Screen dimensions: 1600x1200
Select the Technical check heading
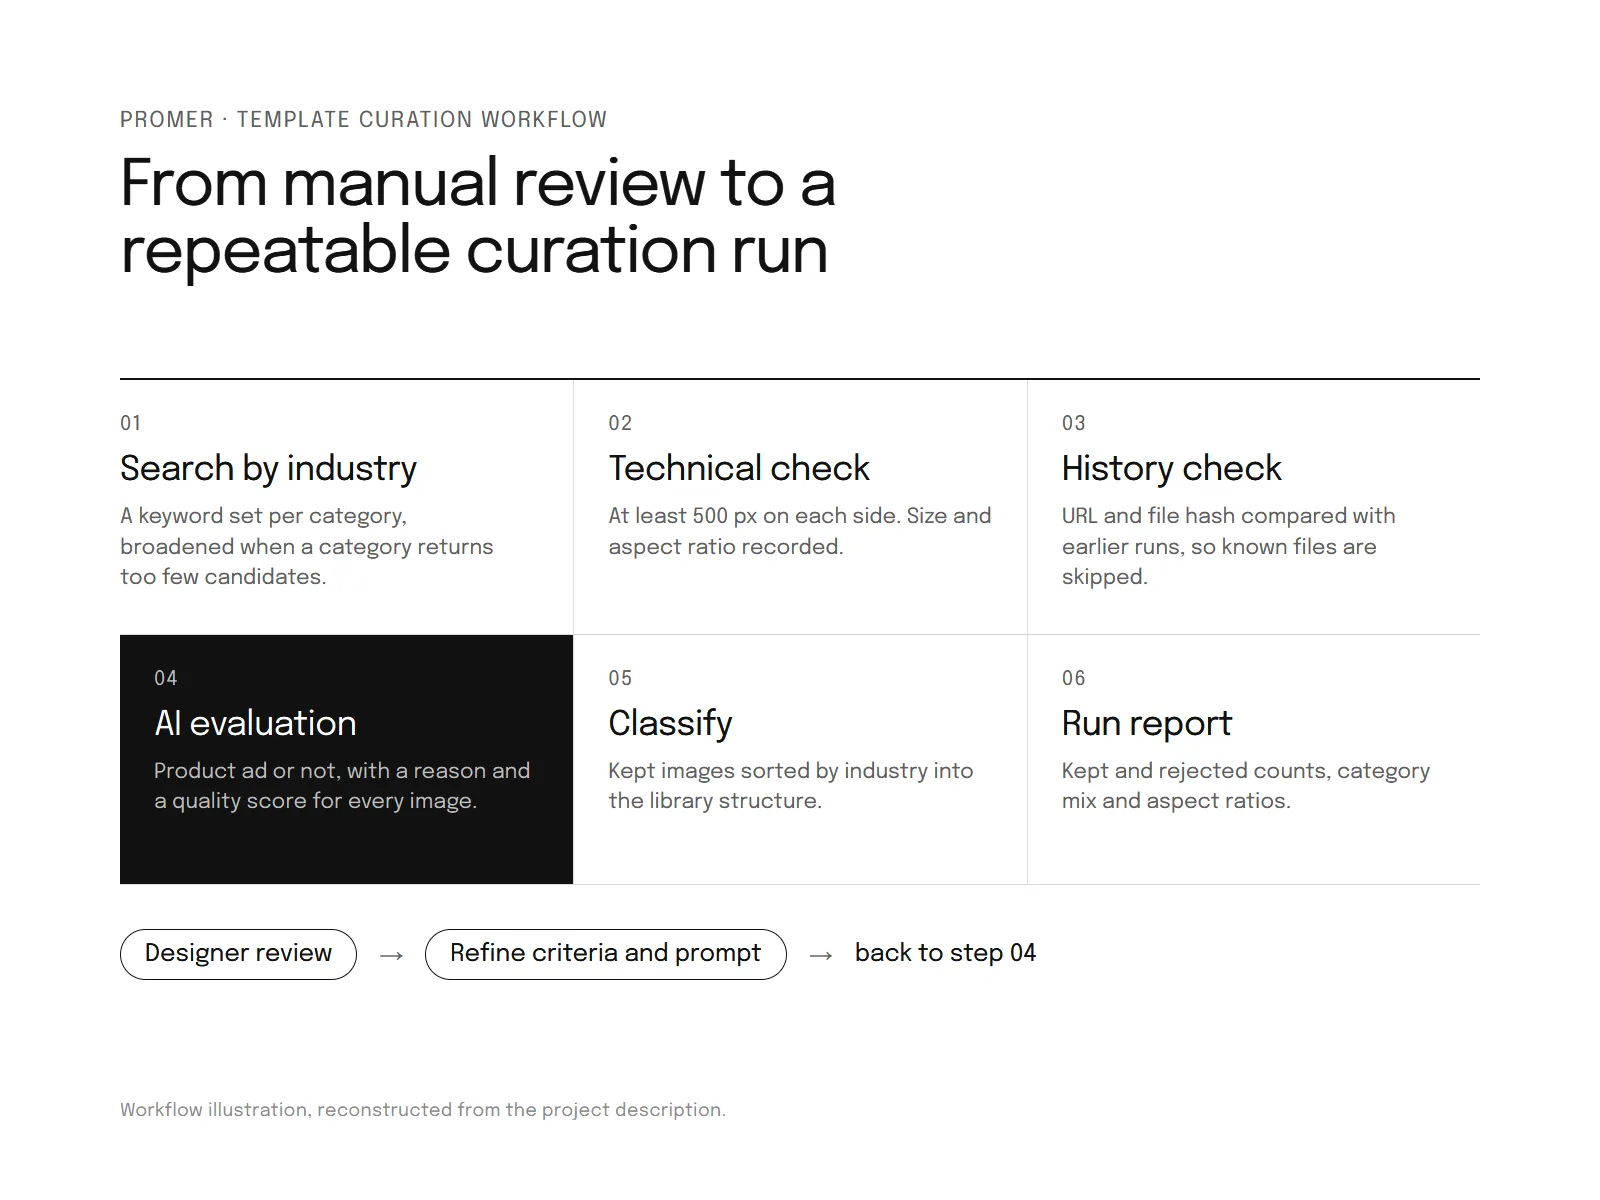click(x=739, y=468)
